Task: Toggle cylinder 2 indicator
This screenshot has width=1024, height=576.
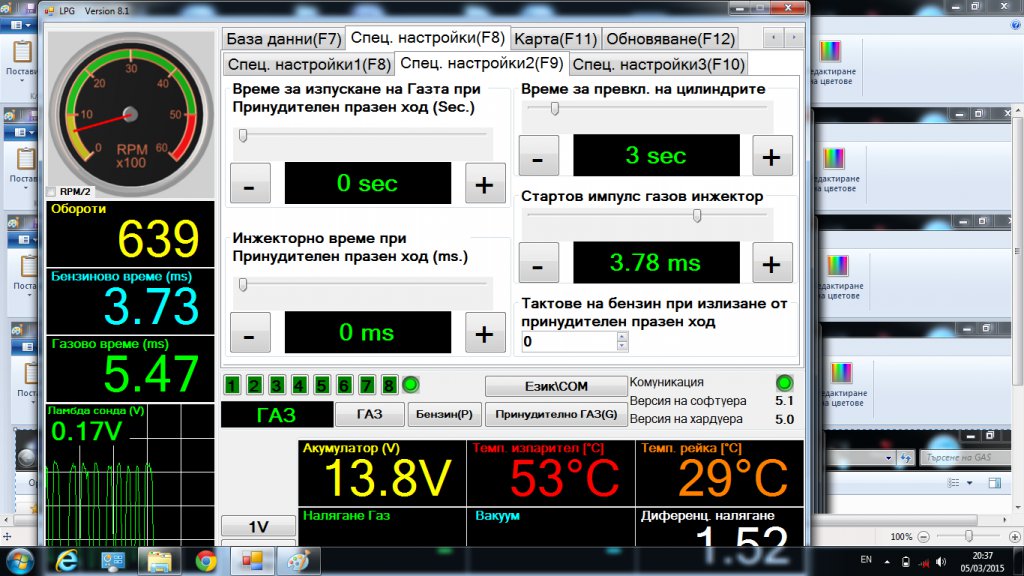Action: (255, 385)
